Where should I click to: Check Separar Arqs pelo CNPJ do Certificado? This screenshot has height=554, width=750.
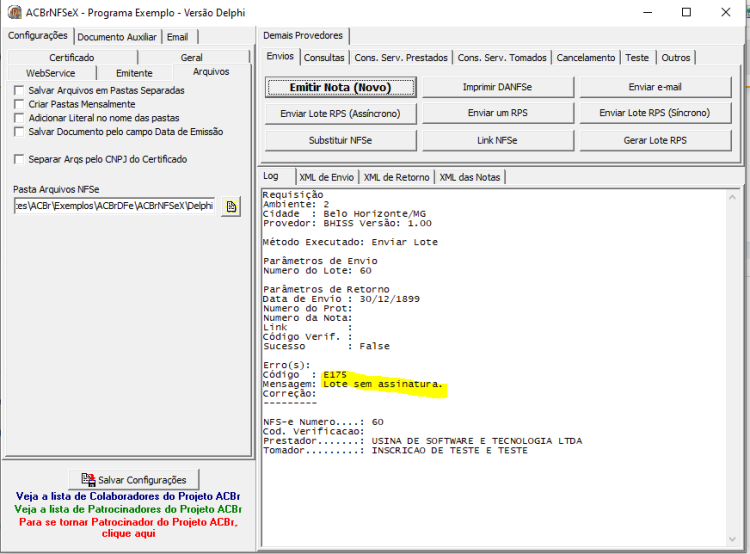click(x=19, y=159)
